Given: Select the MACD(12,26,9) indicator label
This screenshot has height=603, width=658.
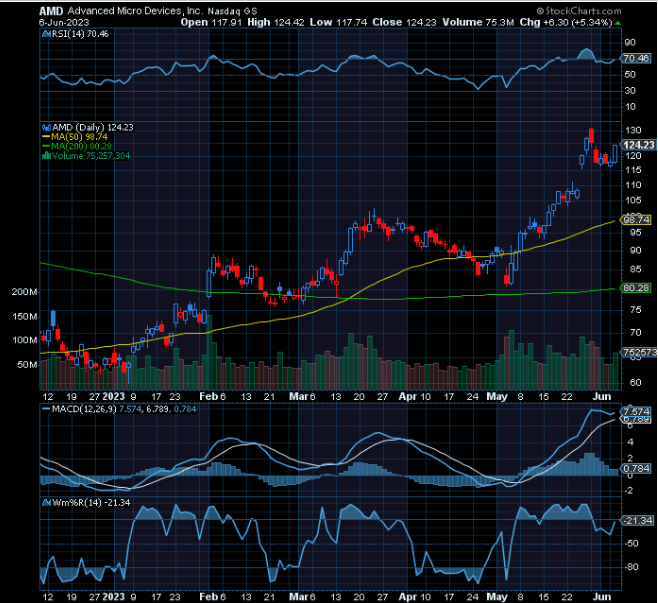Looking at the screenshot, I should coord(84,410).
